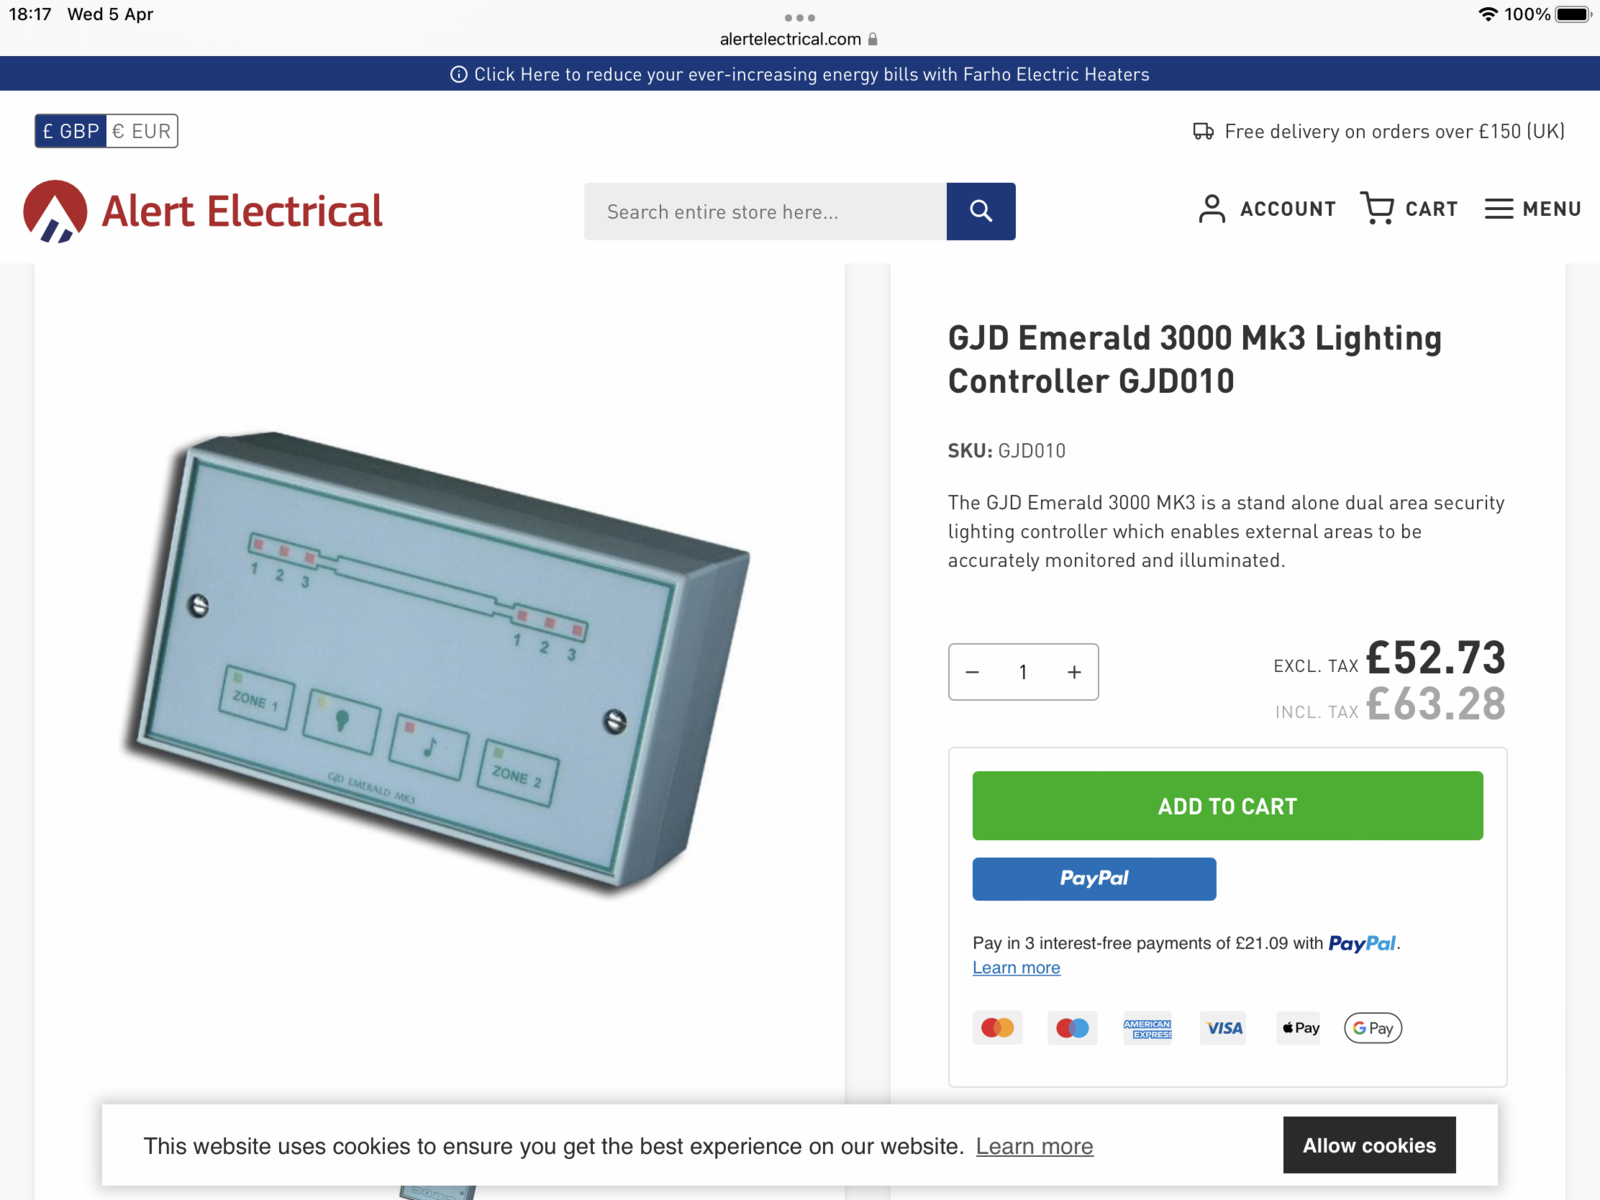The width and height of the screenshot is (1600, 1200).
Task: Open the GJD Emerald product image
Action: click(x=438, y=660)
